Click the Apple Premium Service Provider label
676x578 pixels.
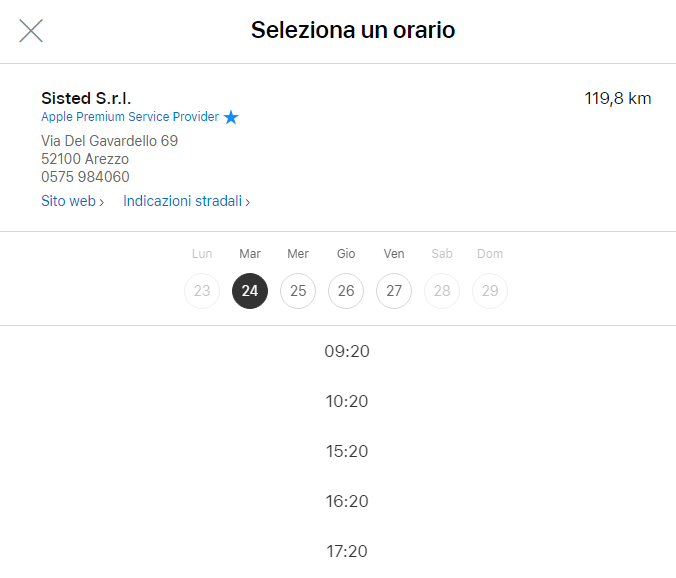(130, 117)
